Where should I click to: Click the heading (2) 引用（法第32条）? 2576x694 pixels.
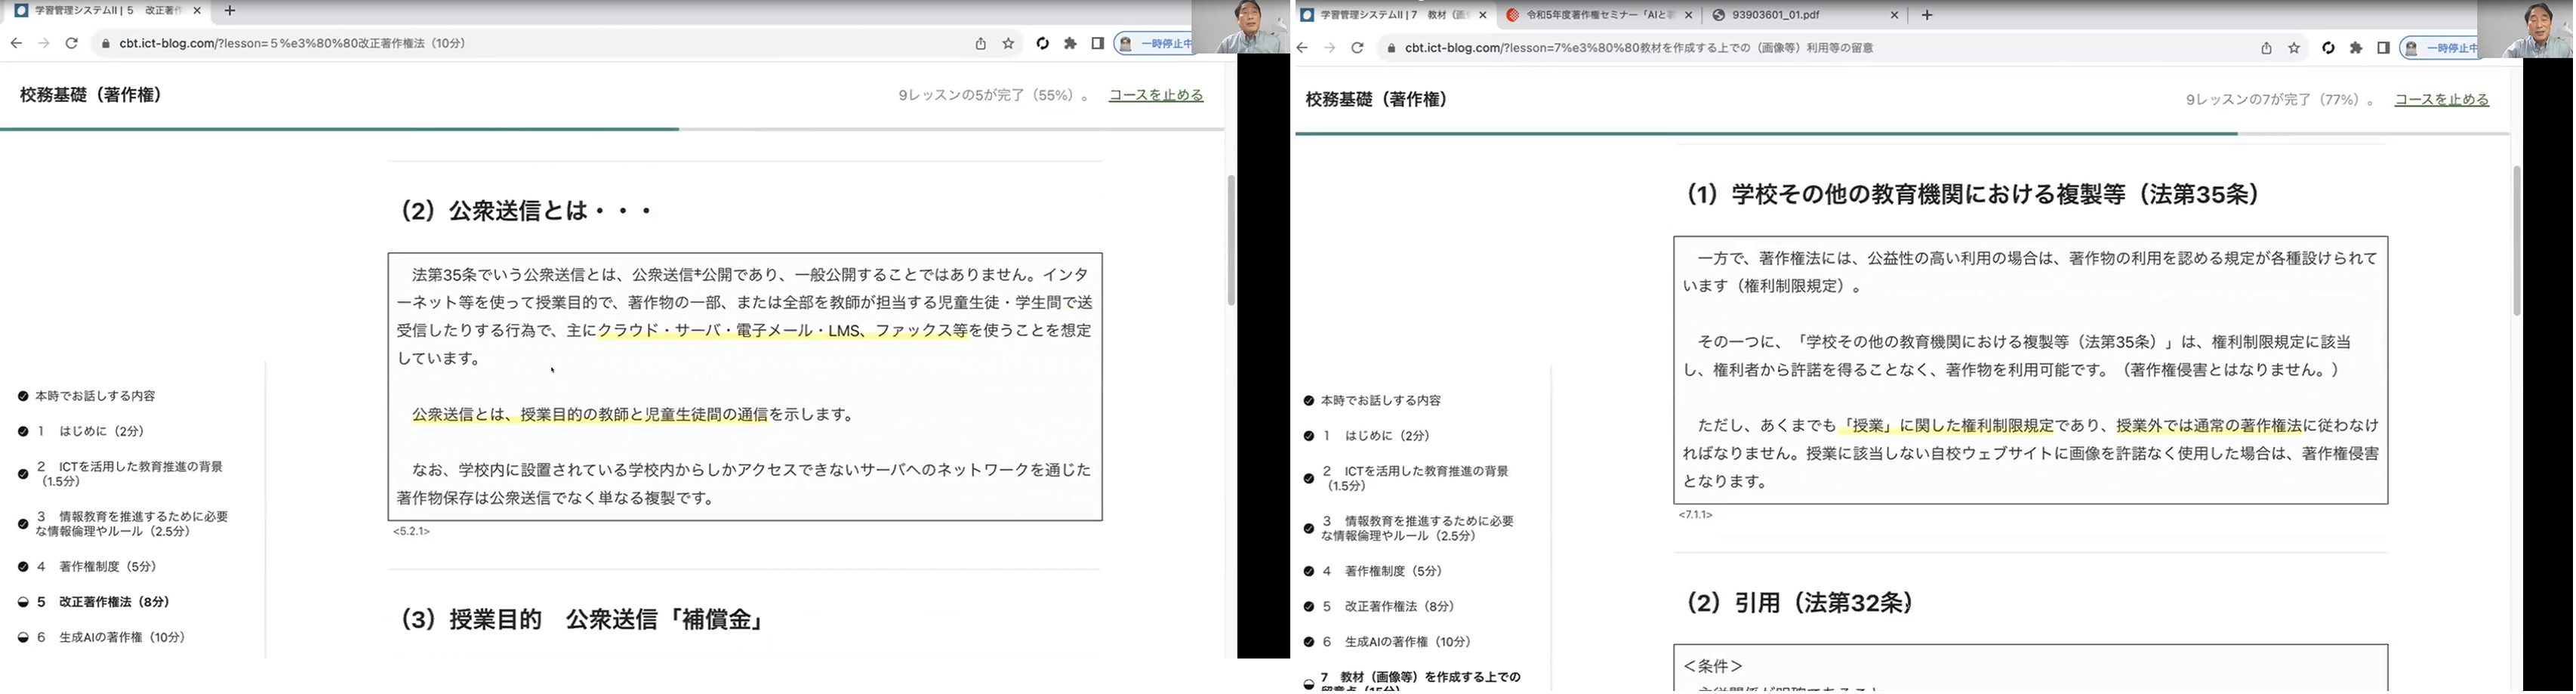tap(1801, 604)
